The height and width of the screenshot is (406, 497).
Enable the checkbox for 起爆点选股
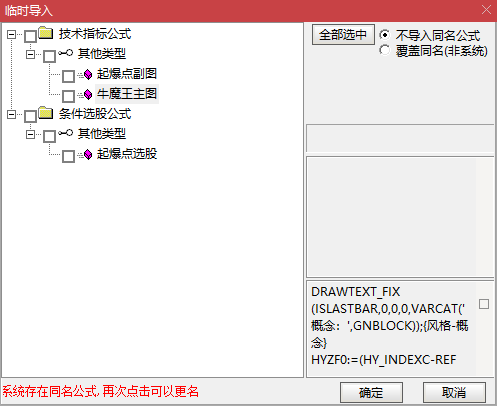click(68, 156)
